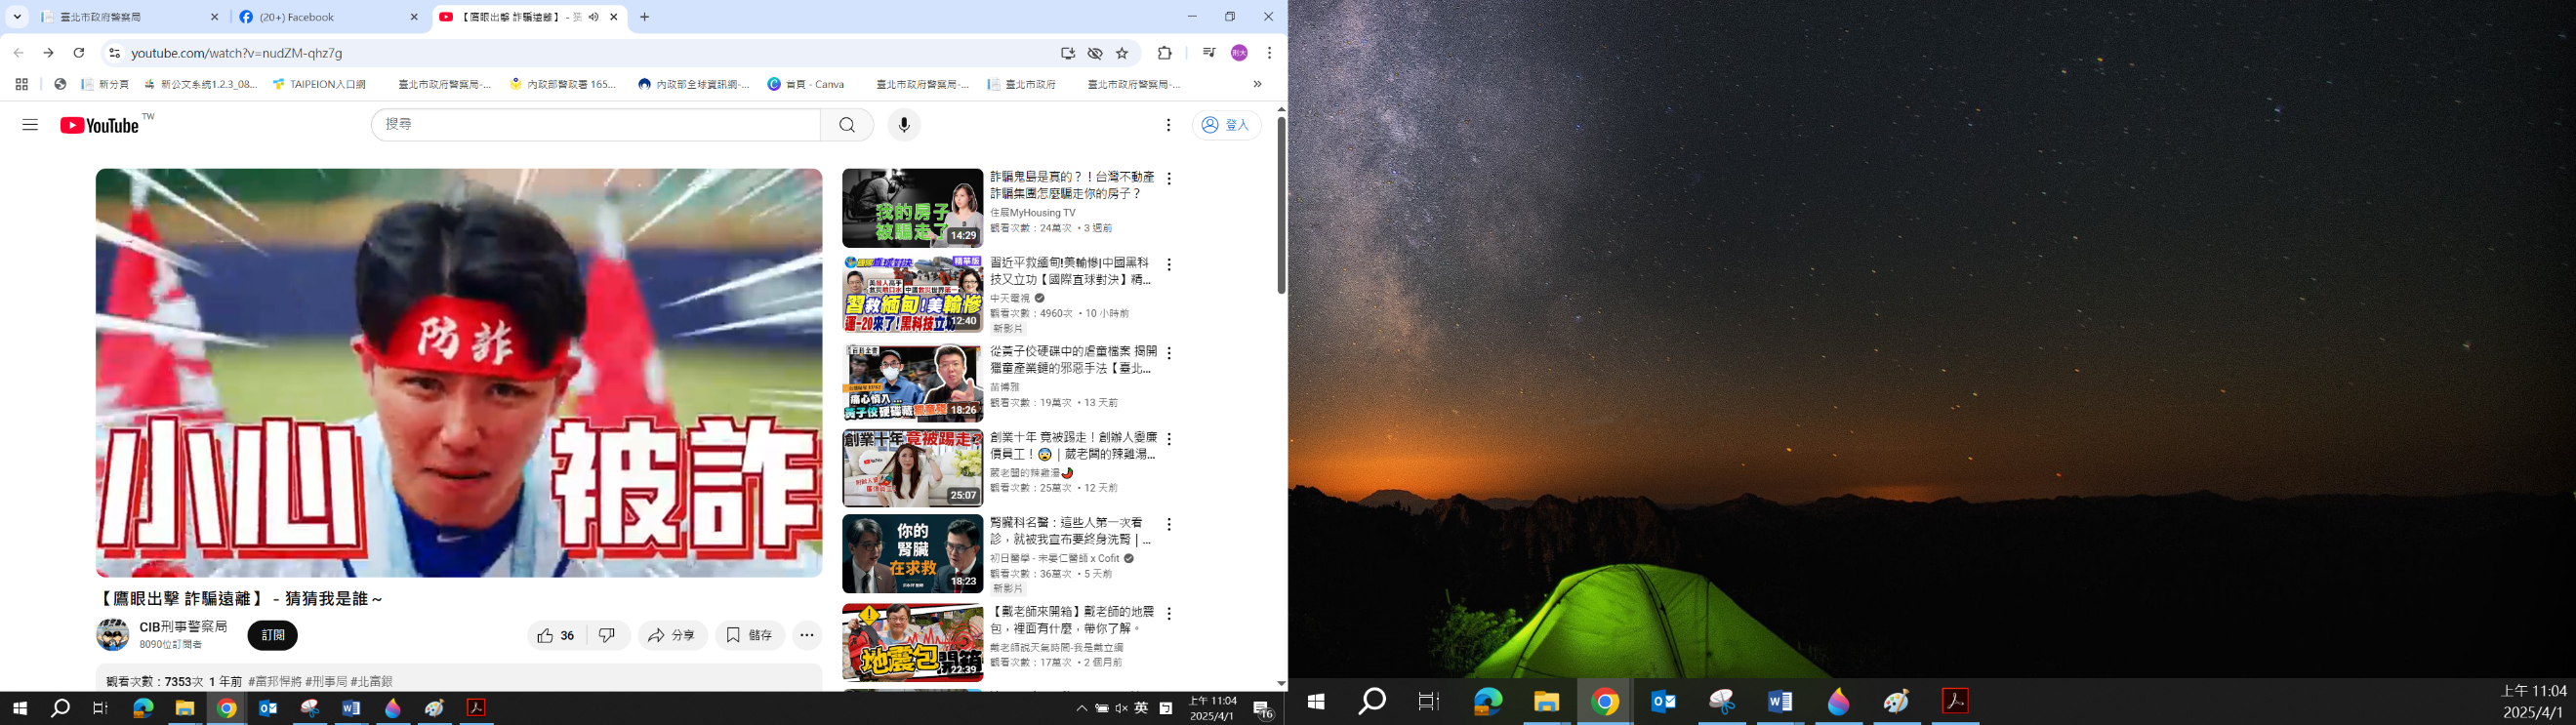The width and height of the screenshot is (2576, 725).
Task: Open YouTube settings three-dot menu beside 登入
Action: [1168, 125]
